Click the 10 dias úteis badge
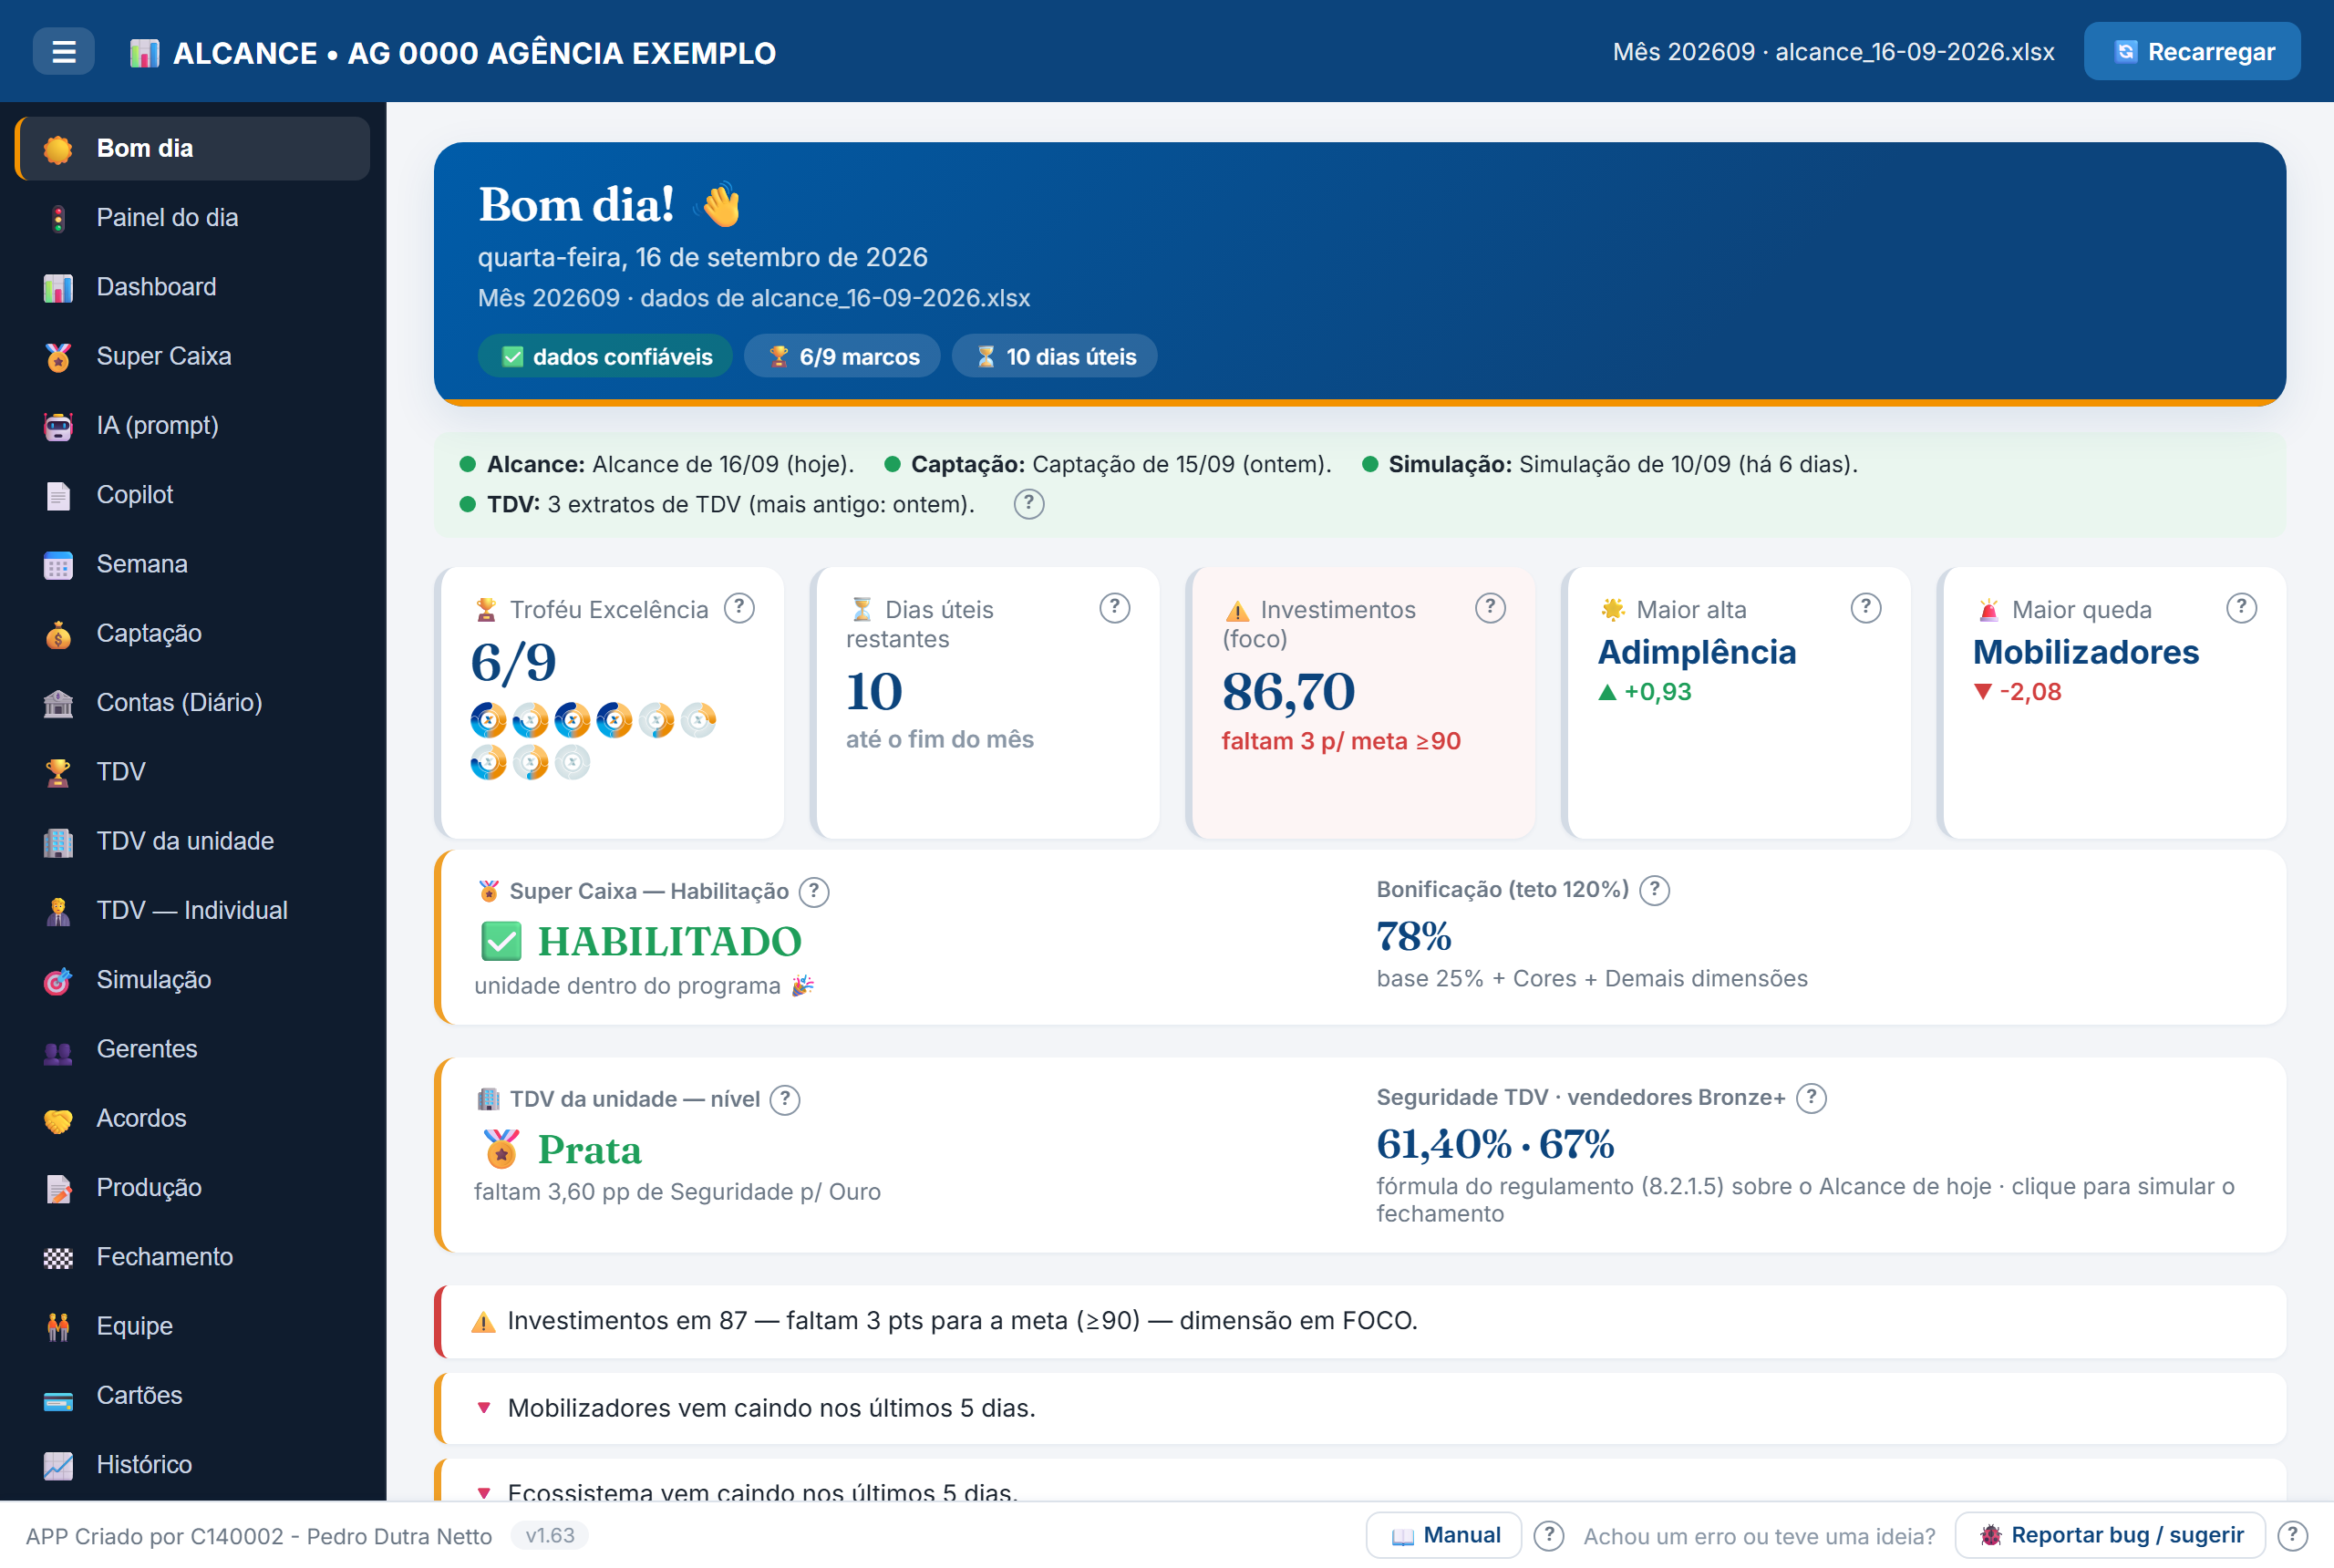This screenshot has width=2334, height=1568. 1054,356
